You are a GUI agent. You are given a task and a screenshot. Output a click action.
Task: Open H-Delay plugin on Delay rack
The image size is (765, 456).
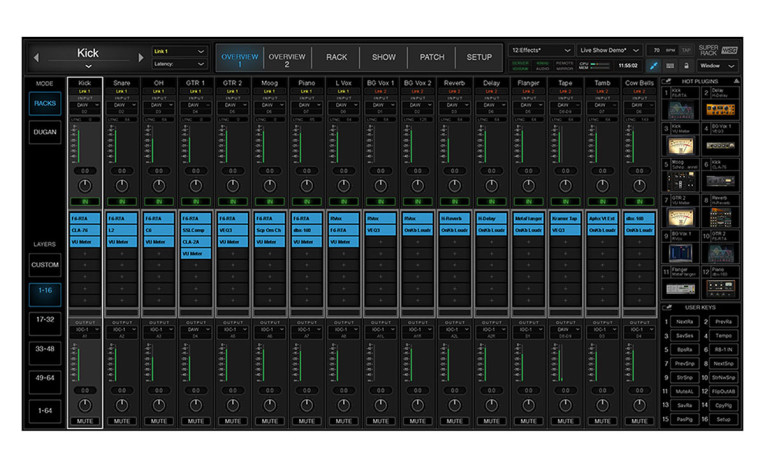491,218
